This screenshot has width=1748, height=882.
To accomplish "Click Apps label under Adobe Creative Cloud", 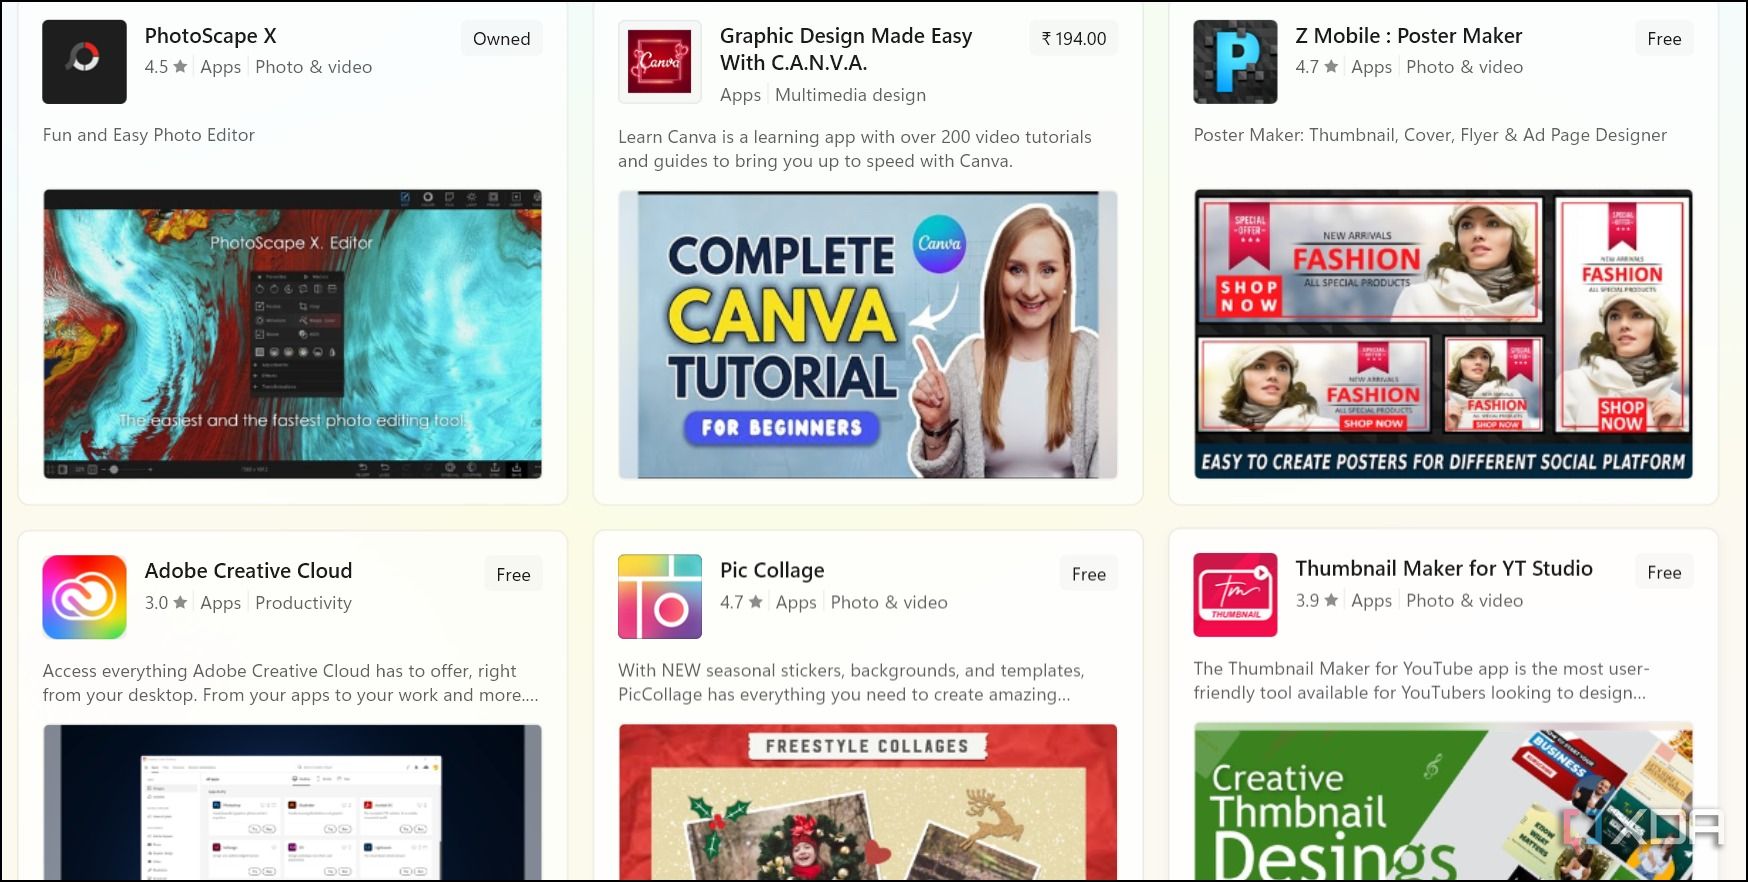I will pos(221,603).
